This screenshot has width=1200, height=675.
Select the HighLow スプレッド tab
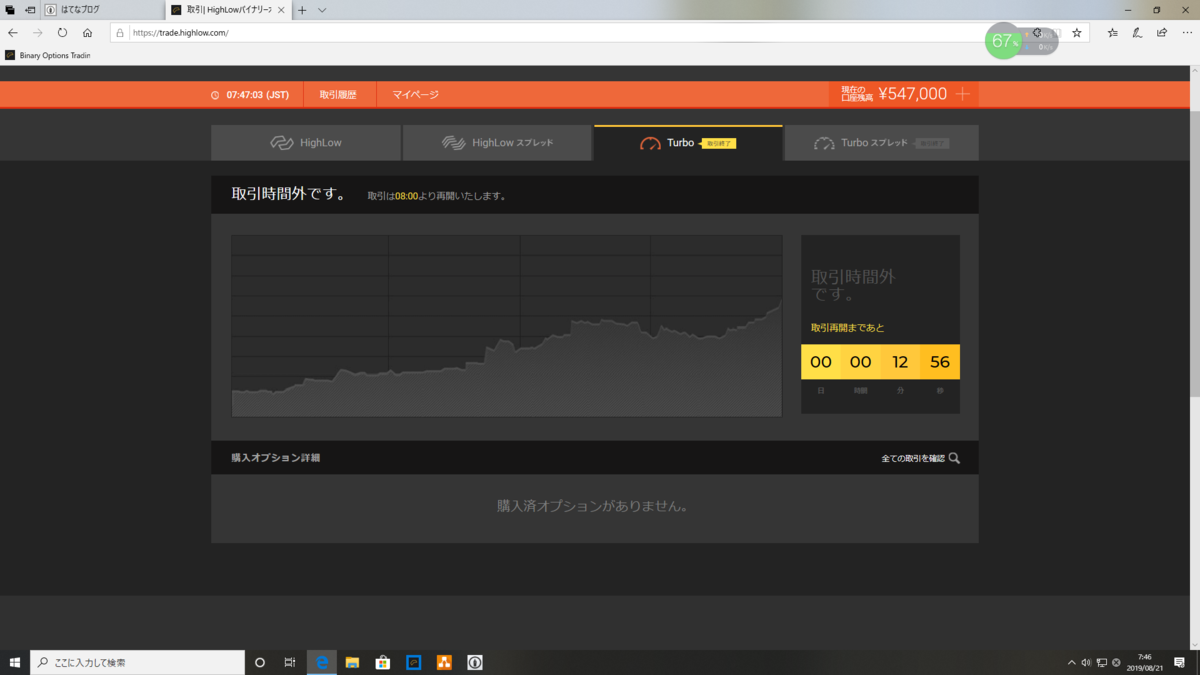coord(497,143)
